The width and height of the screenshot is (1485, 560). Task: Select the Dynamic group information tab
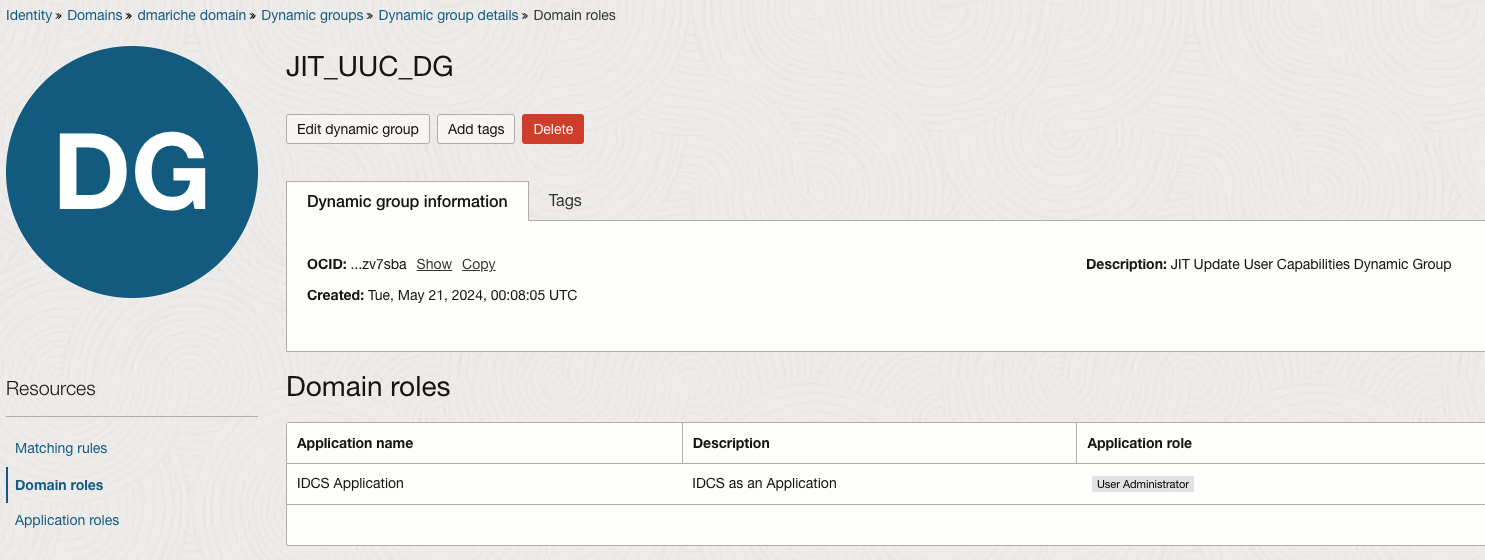click(407, 201)
